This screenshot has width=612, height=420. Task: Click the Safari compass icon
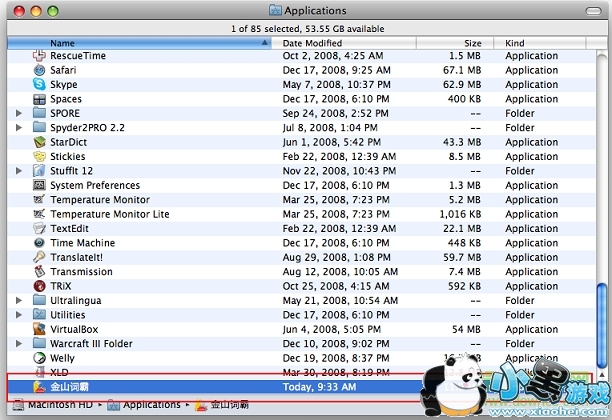click(39, 71)
